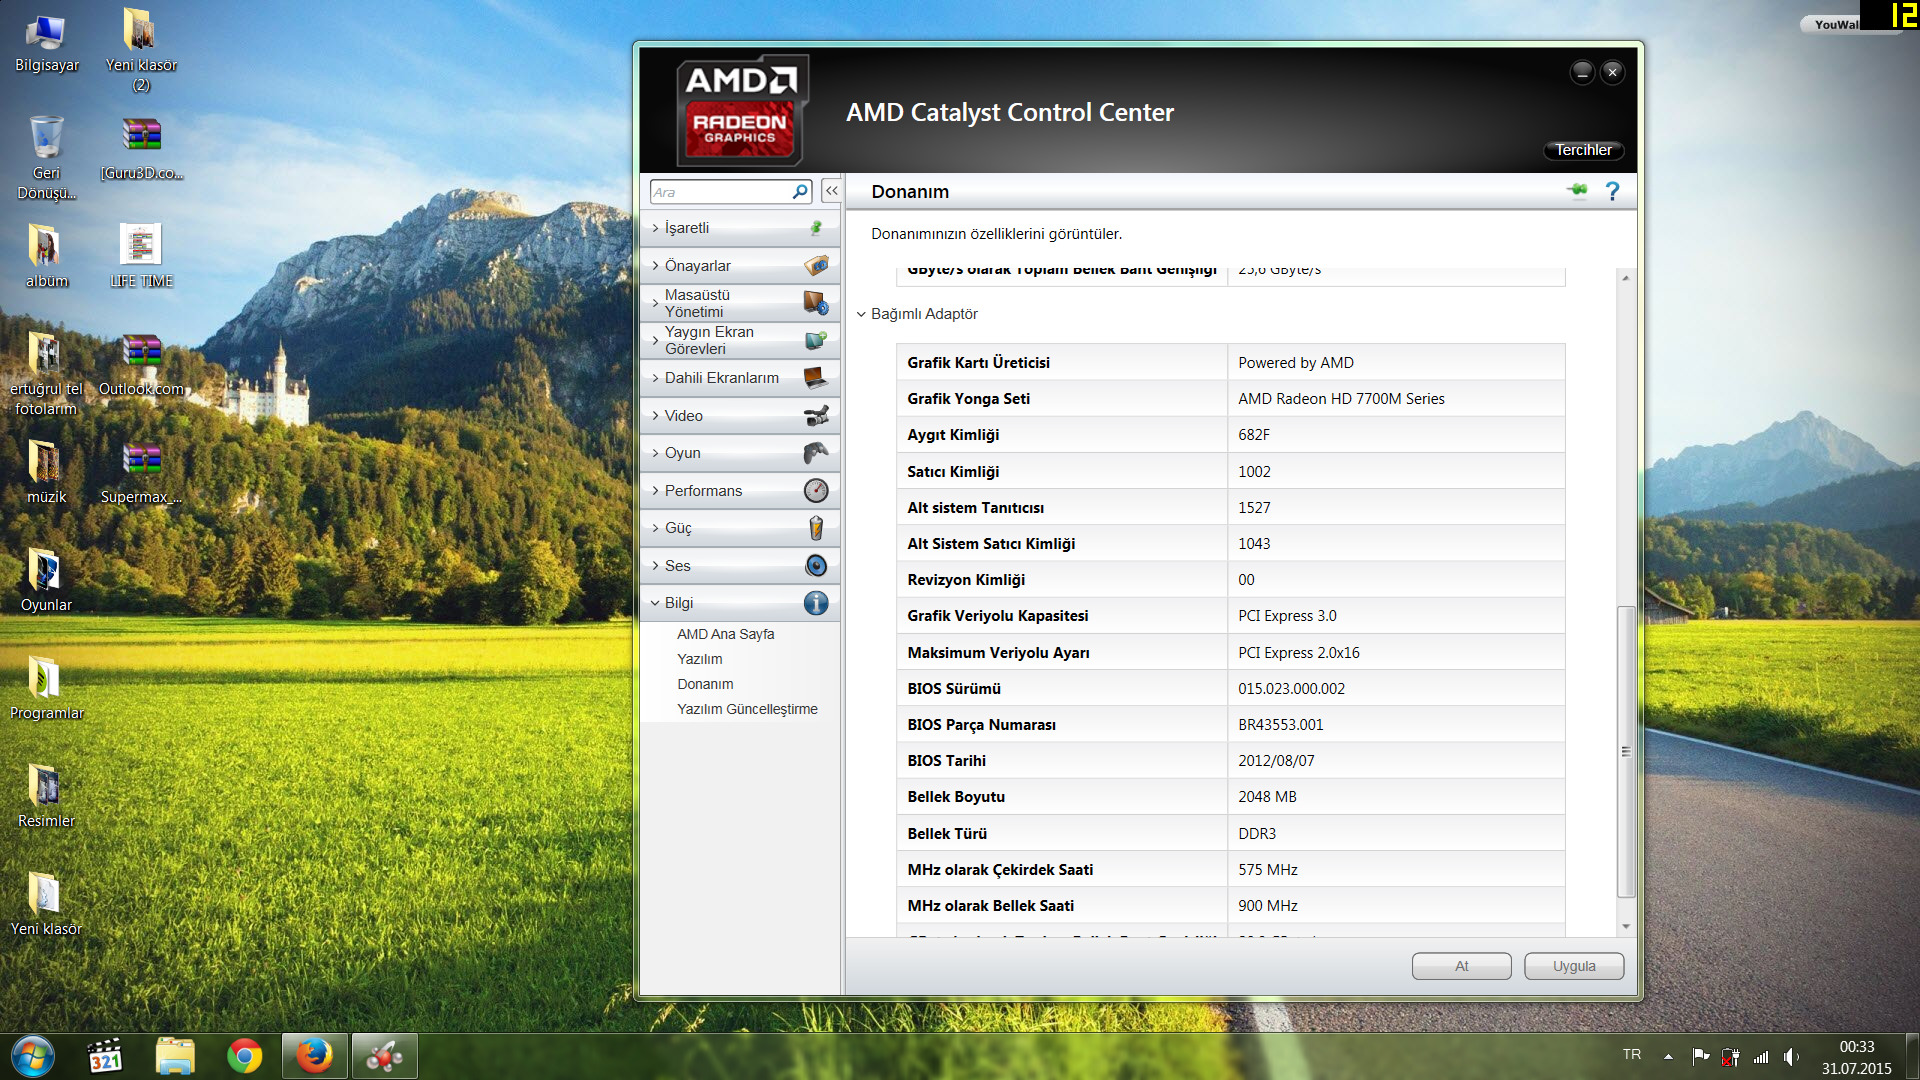The image size is (1920, 1080).
Task: Open the Geri Dönüşüm recycle bin
Action: [x=46, y=156]
